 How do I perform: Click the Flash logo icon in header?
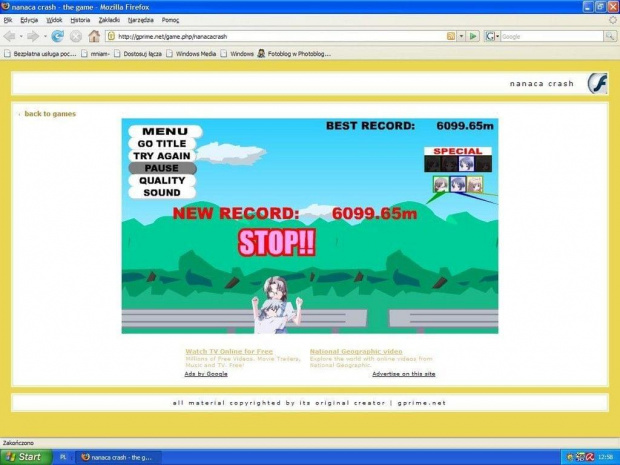[x=597, y=83]
